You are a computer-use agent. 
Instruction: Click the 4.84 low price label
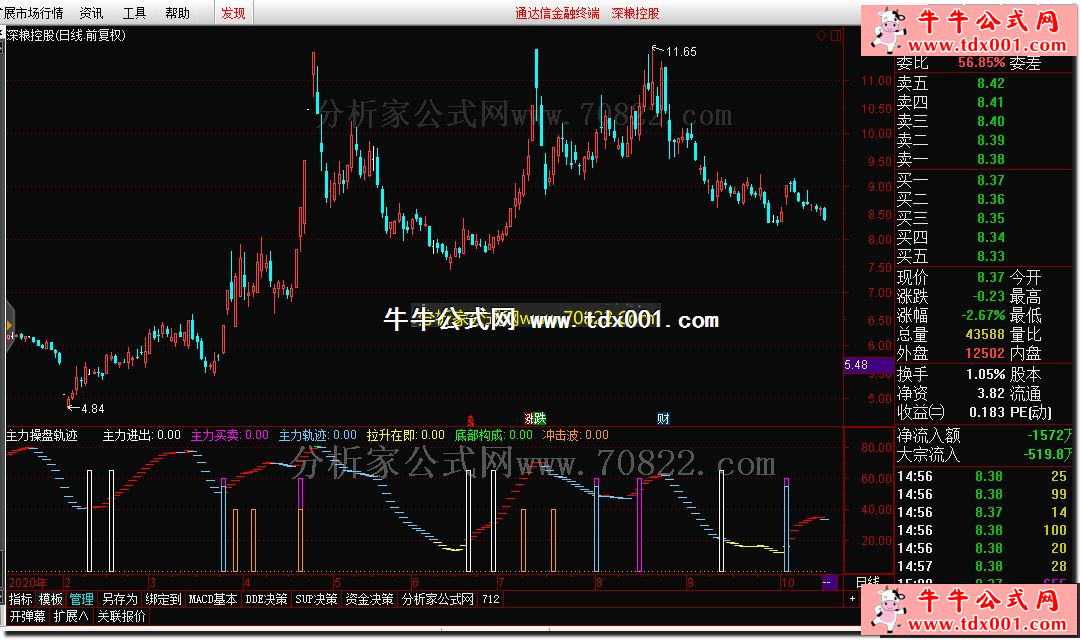pyautogui.click(x=92, y=409)
